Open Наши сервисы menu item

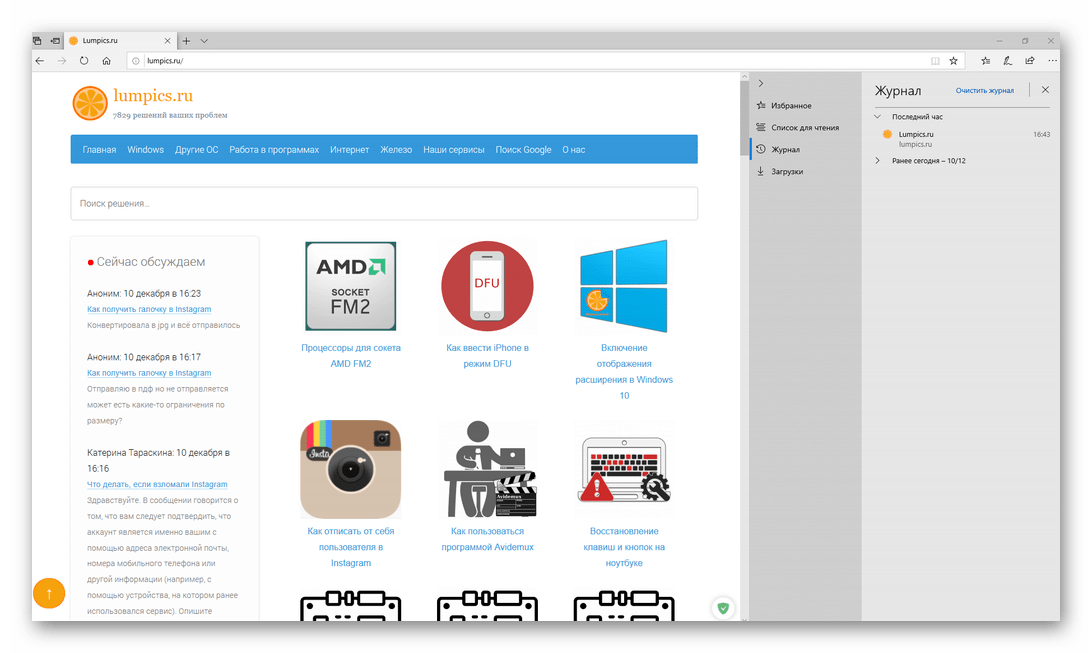(453, 150)
